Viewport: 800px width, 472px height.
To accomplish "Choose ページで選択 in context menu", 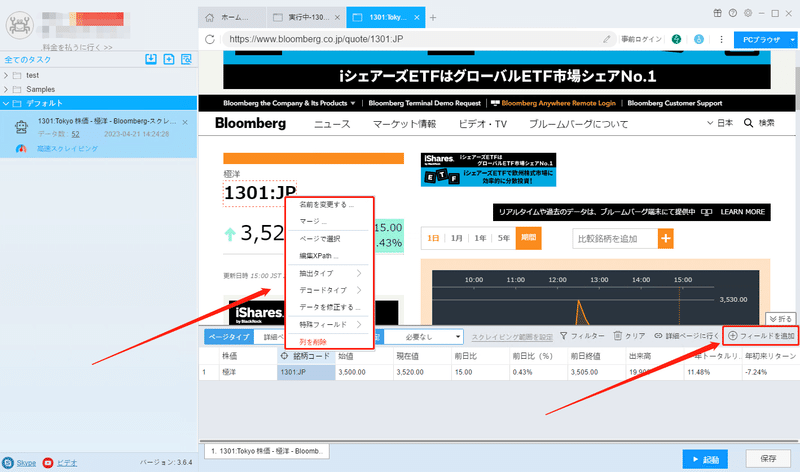I will pos(320,239).
